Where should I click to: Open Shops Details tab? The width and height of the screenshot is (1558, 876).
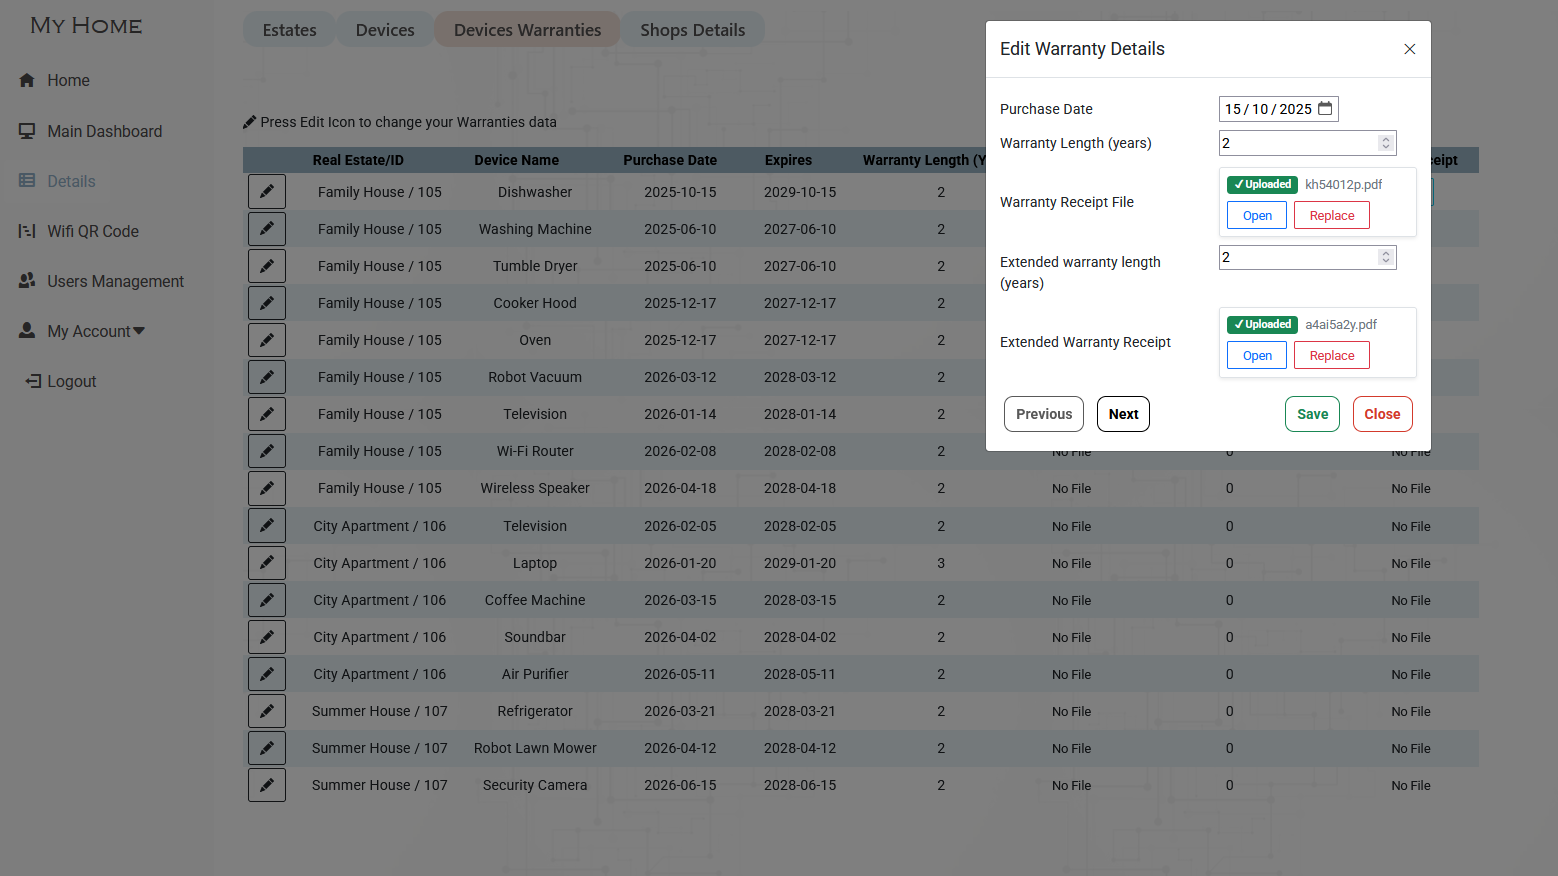point(692,30)
